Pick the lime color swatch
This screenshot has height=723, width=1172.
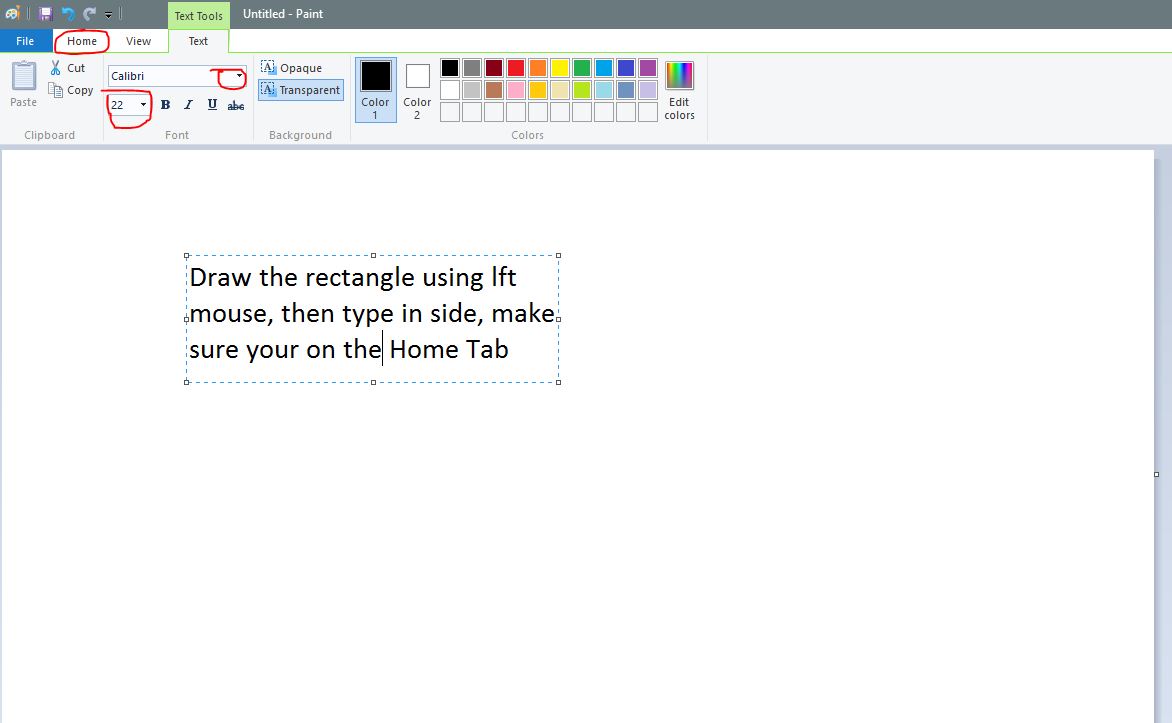[x=582, y=90]
